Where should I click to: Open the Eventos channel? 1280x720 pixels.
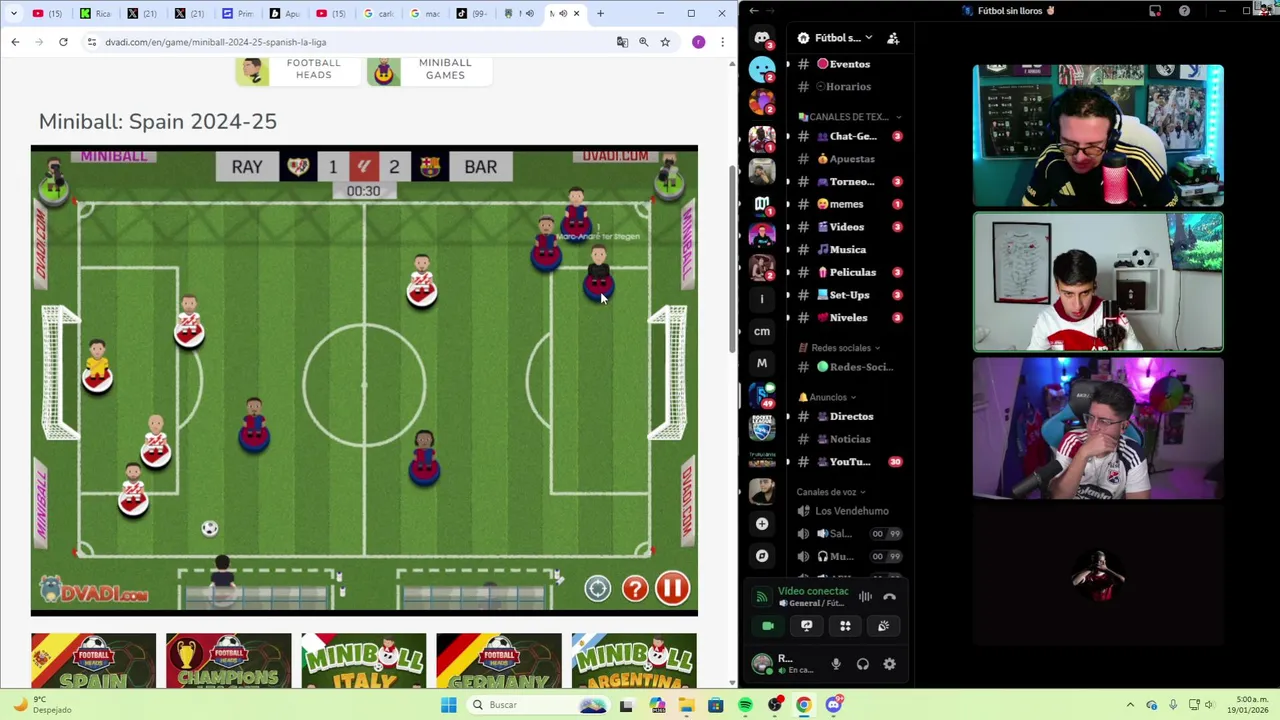coord(848,64)
